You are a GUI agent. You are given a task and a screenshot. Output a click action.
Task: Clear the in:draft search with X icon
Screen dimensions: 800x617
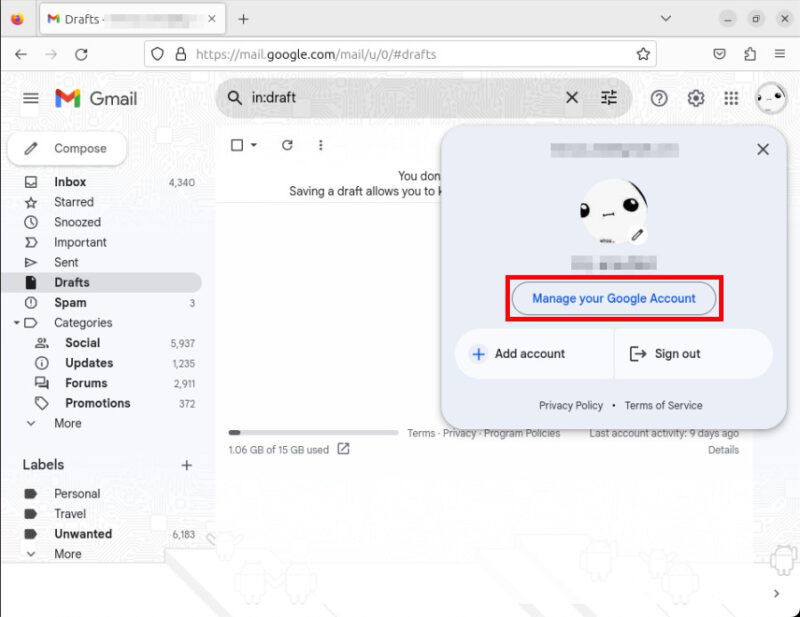(x=571, y=98)
